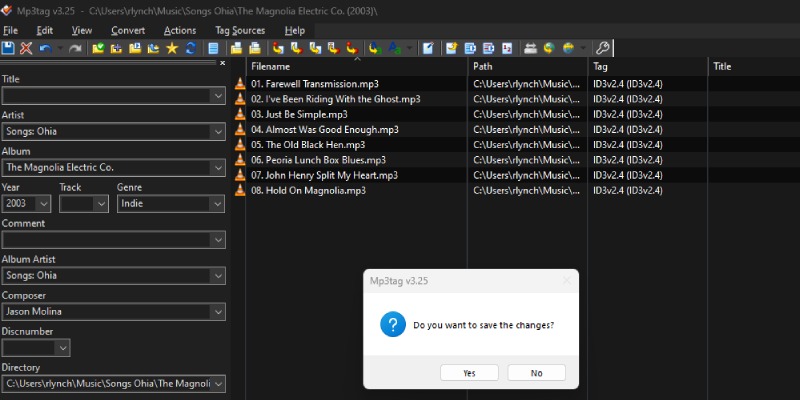Viewport: 800px width, 400px height.
Task: Click the Change directory folder icon with green check
Action: tap(98, 48)
